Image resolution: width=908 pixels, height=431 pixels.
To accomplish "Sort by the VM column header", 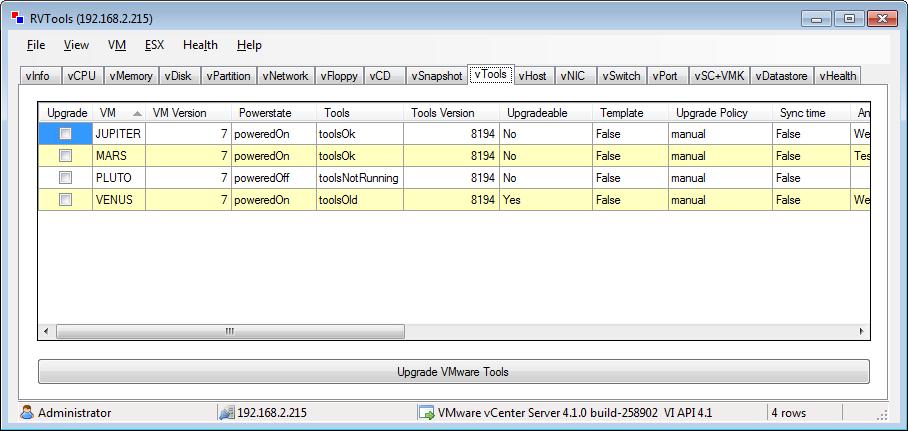I will click(x=118, y=113).
